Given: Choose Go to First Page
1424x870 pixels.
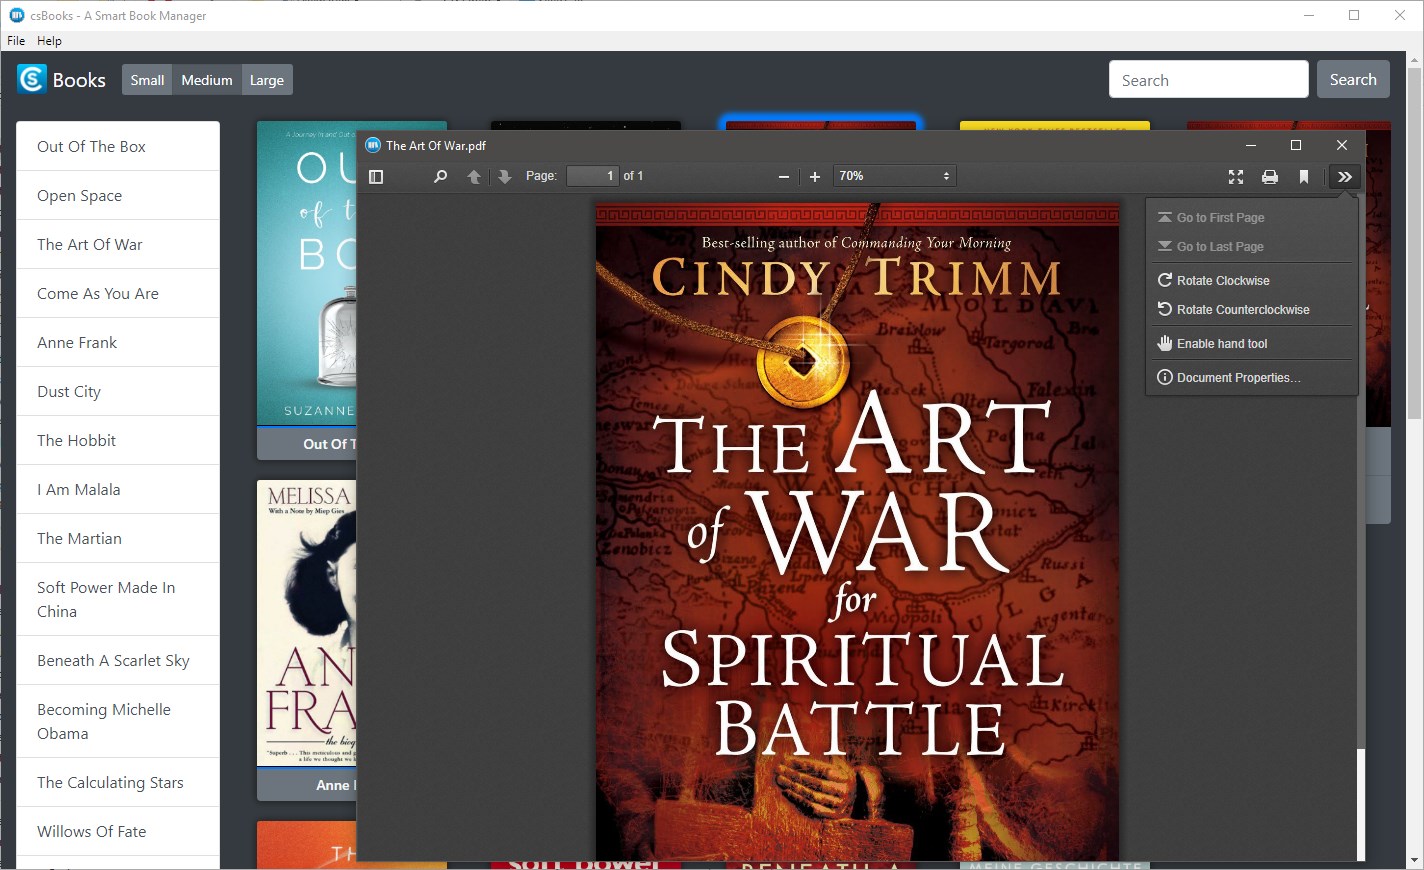Looking at the screenshot, I should (1252, 218).
